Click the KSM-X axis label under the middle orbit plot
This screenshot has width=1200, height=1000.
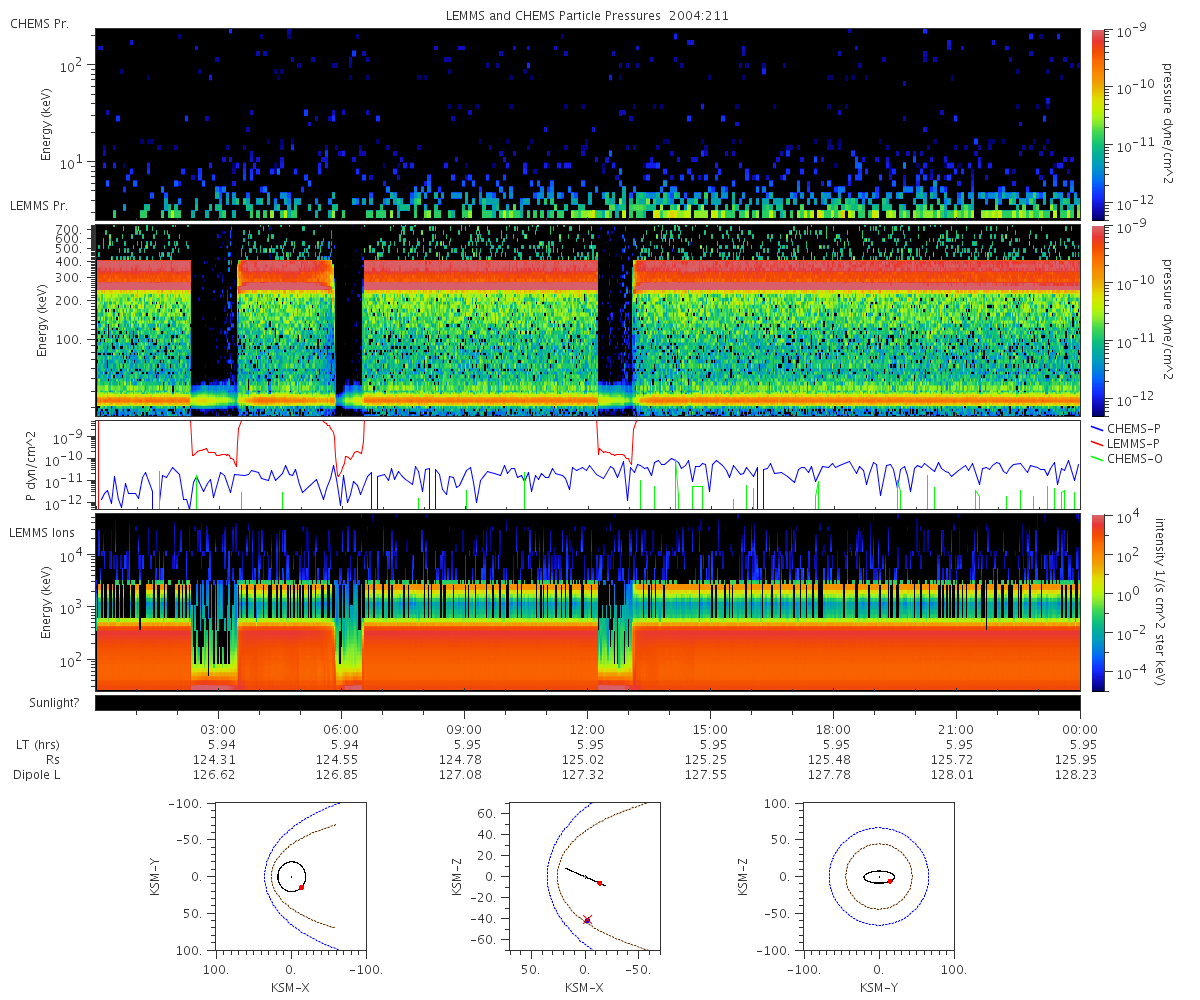(585, 987)
